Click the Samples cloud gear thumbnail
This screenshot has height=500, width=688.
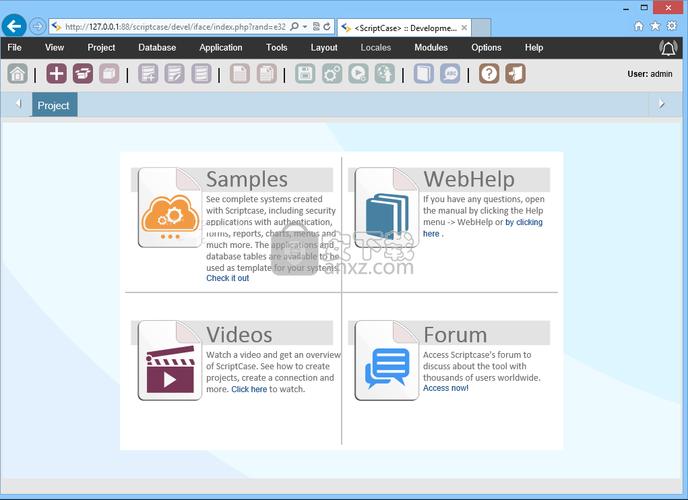(169, 208)
